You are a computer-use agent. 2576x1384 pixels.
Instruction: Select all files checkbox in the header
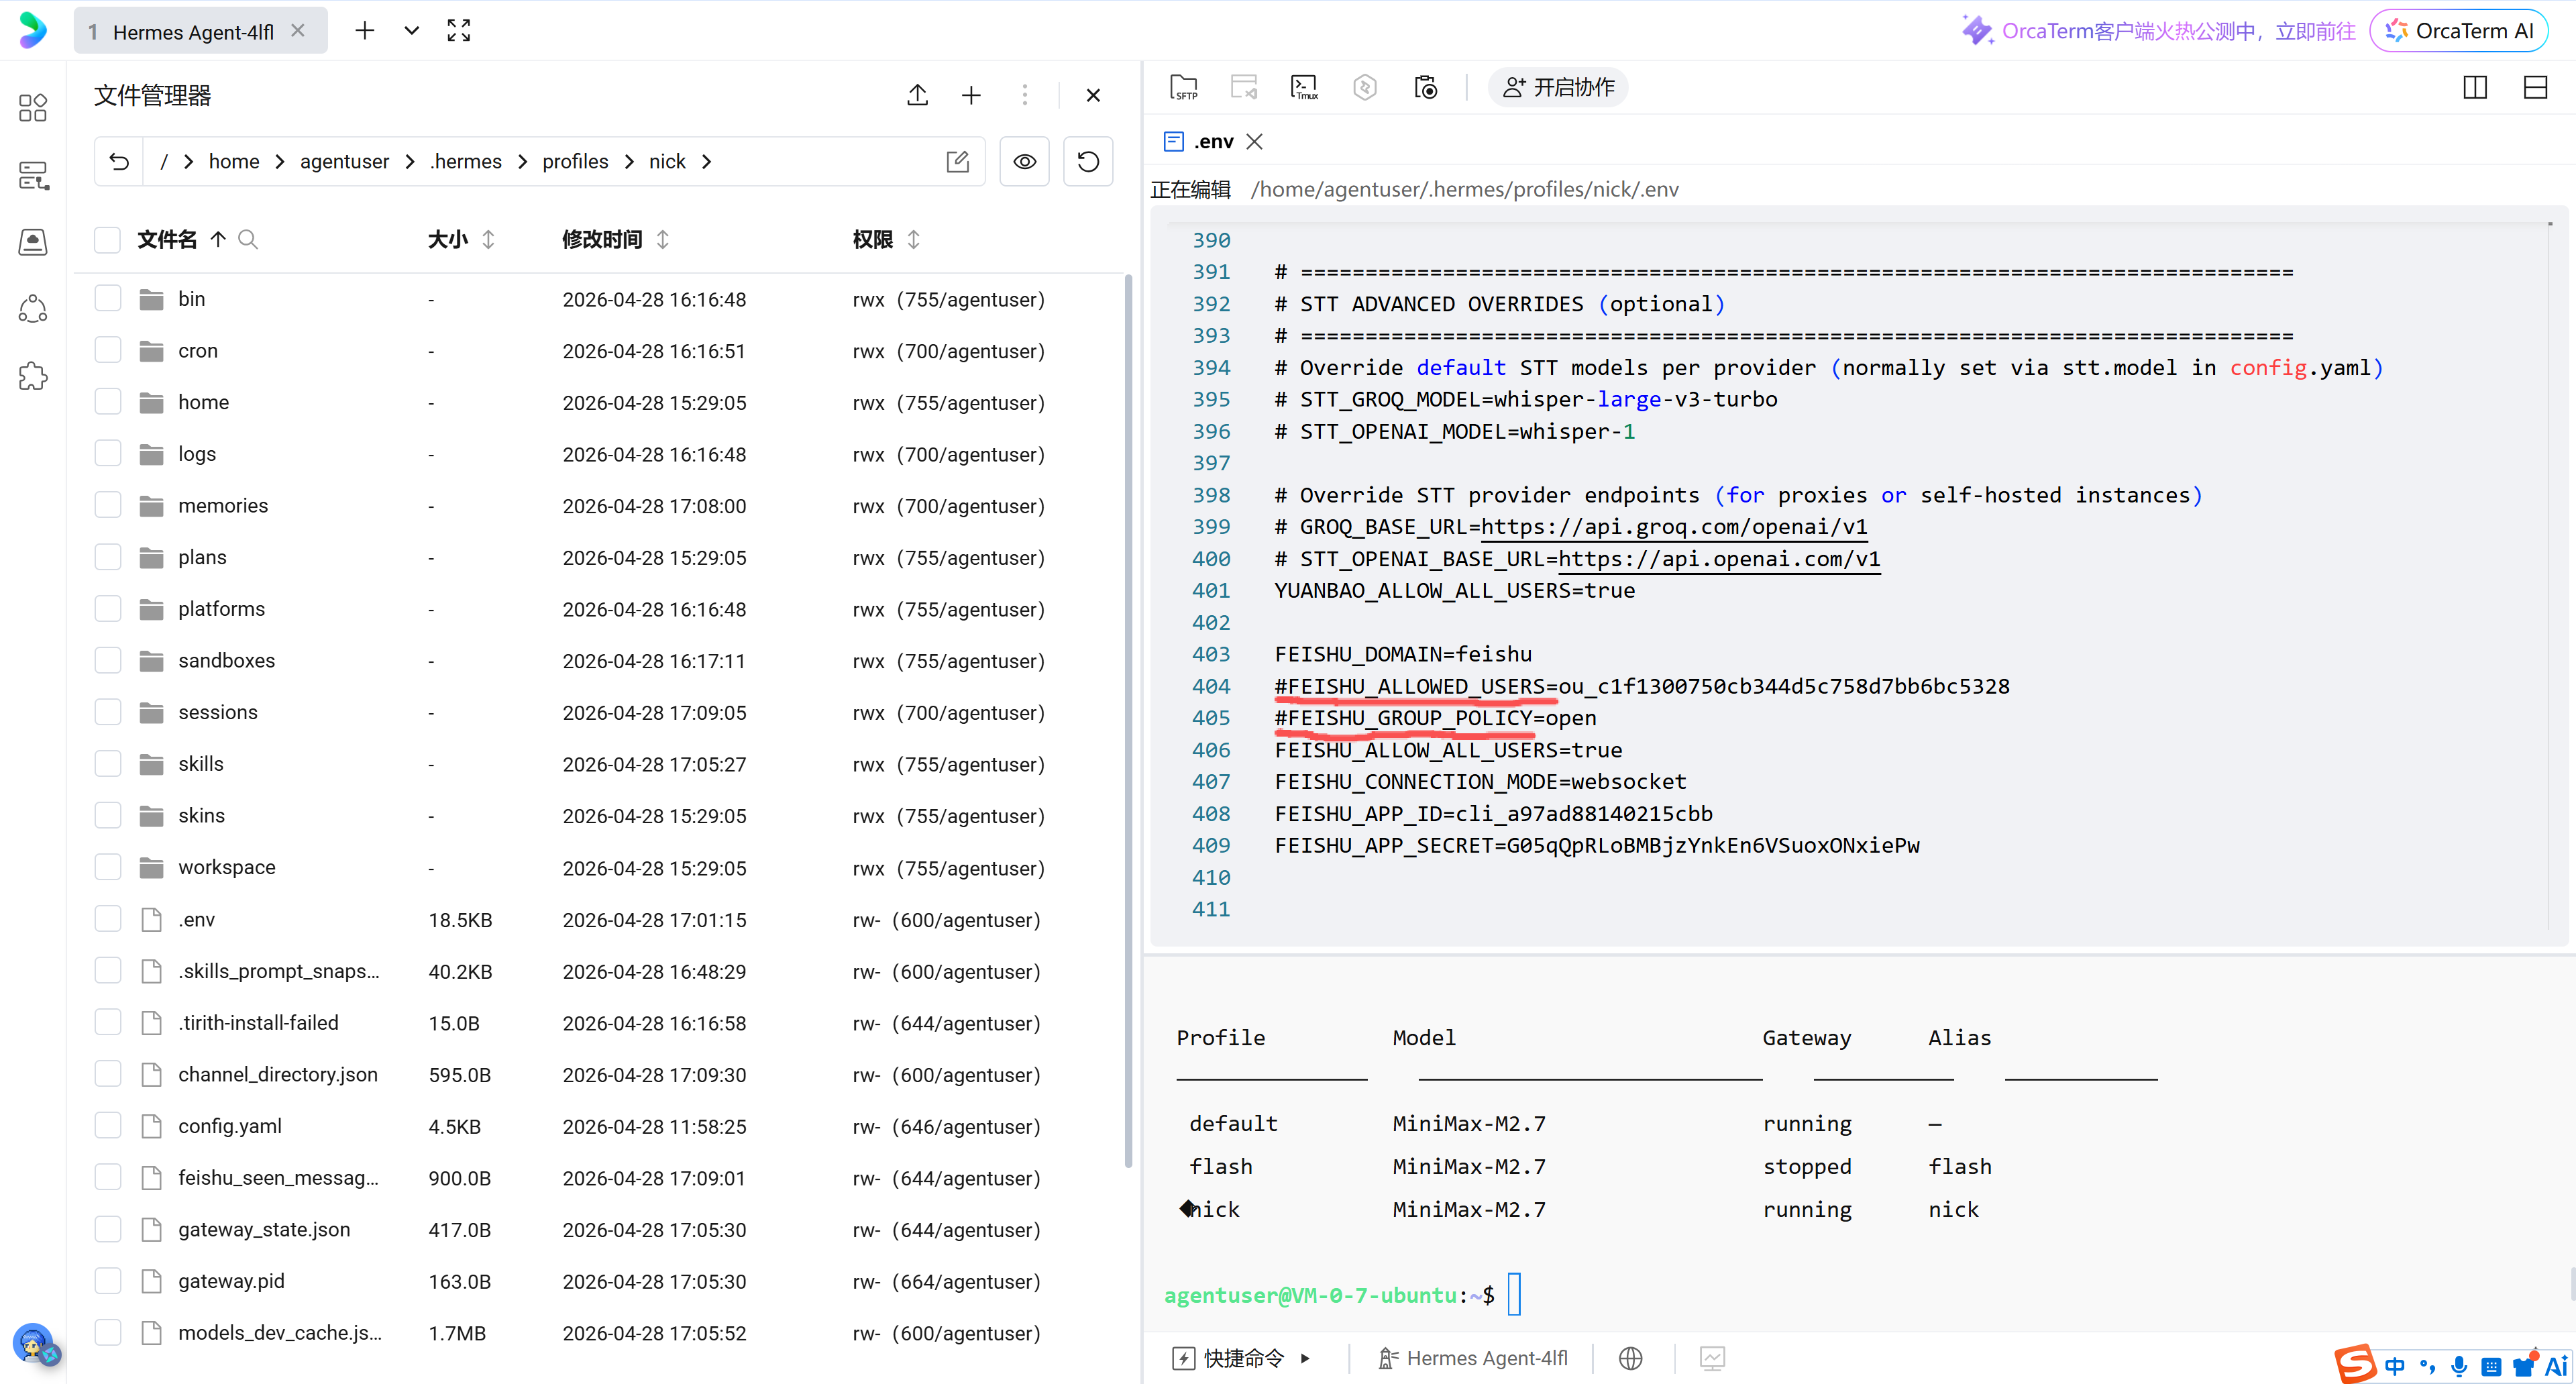pyautogui.click(x=107, y=239)
